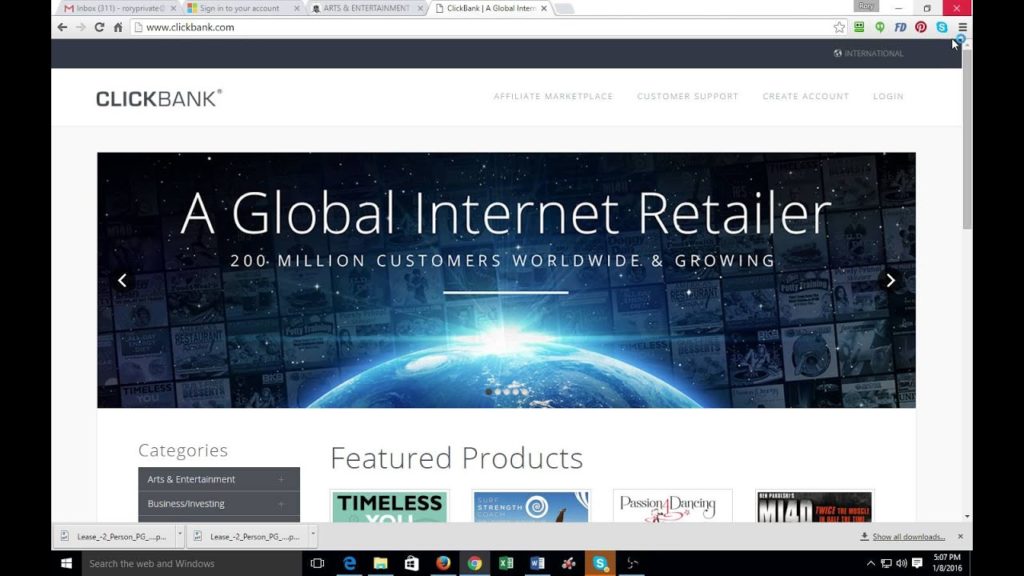Click the Login link
Viewport: 1024px width, 576px height.
pyautogui.click(x=888, y=96)
